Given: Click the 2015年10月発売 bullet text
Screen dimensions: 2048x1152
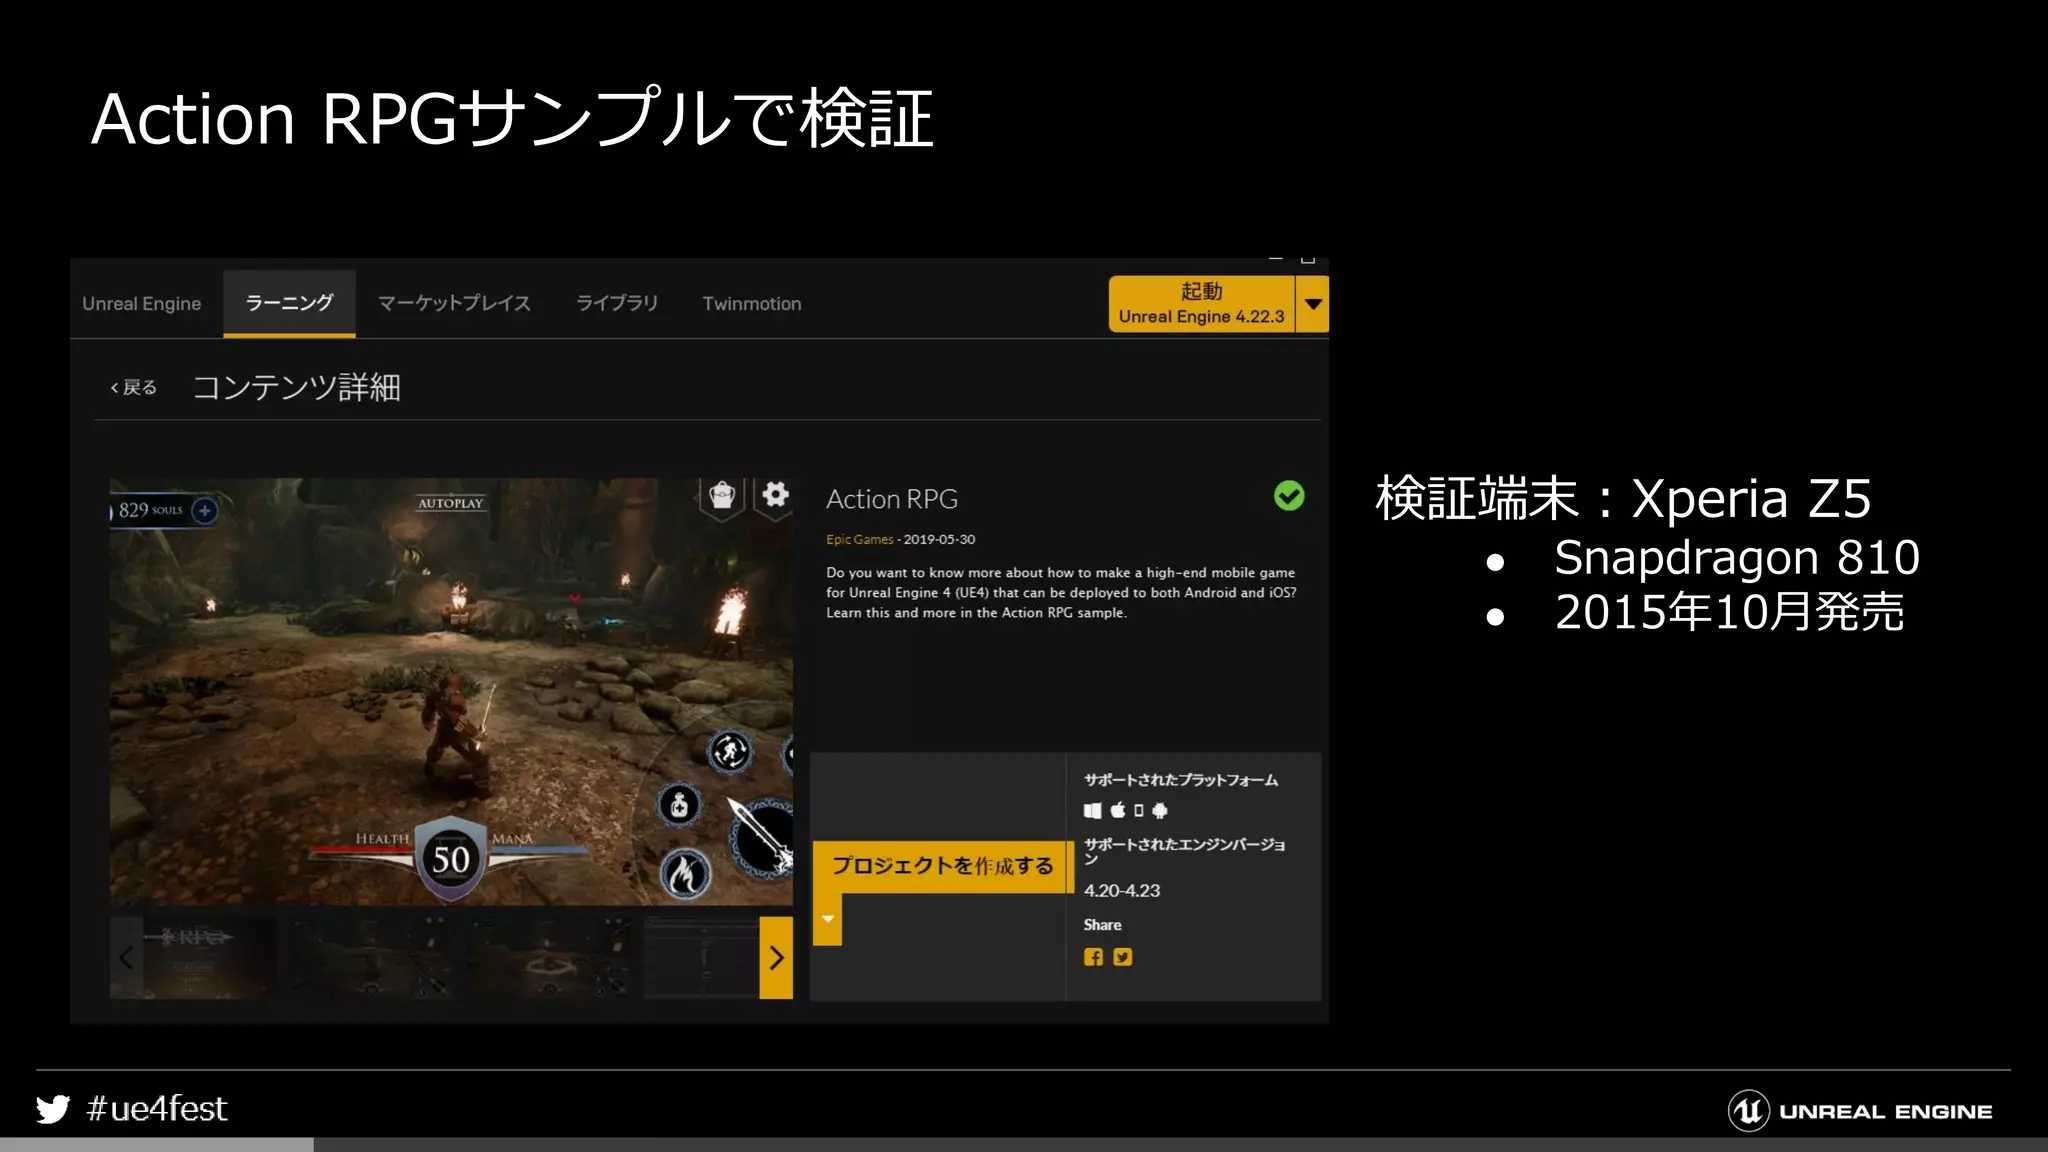Looking at the screenshot, I should 1729,612.
